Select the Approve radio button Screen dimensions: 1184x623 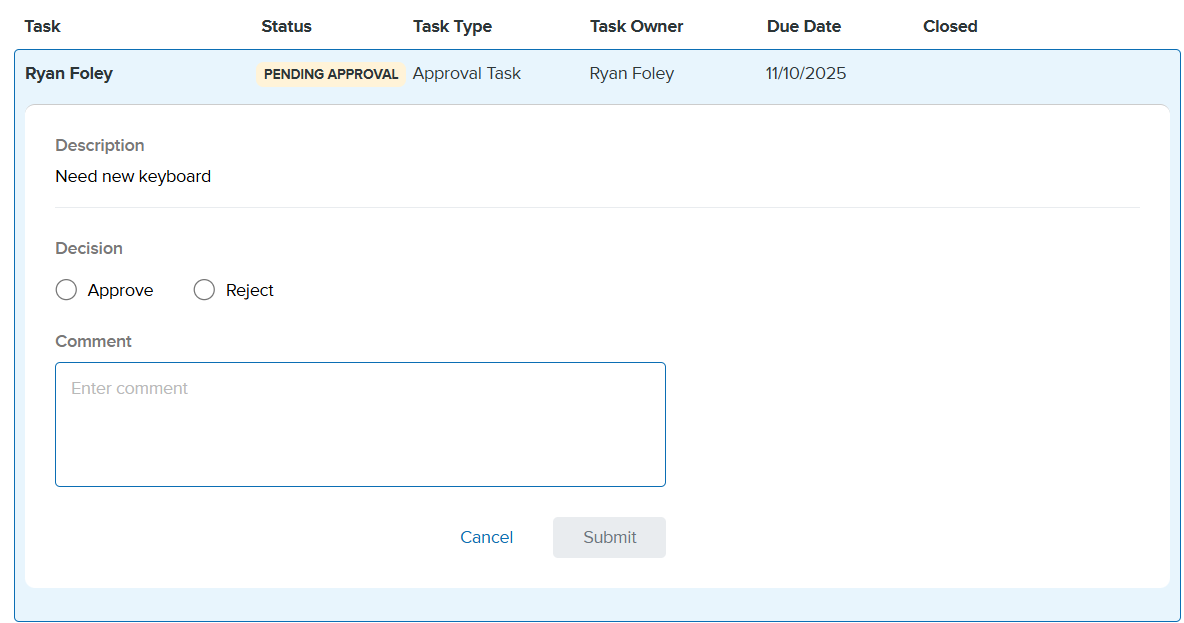coord(67,290)
